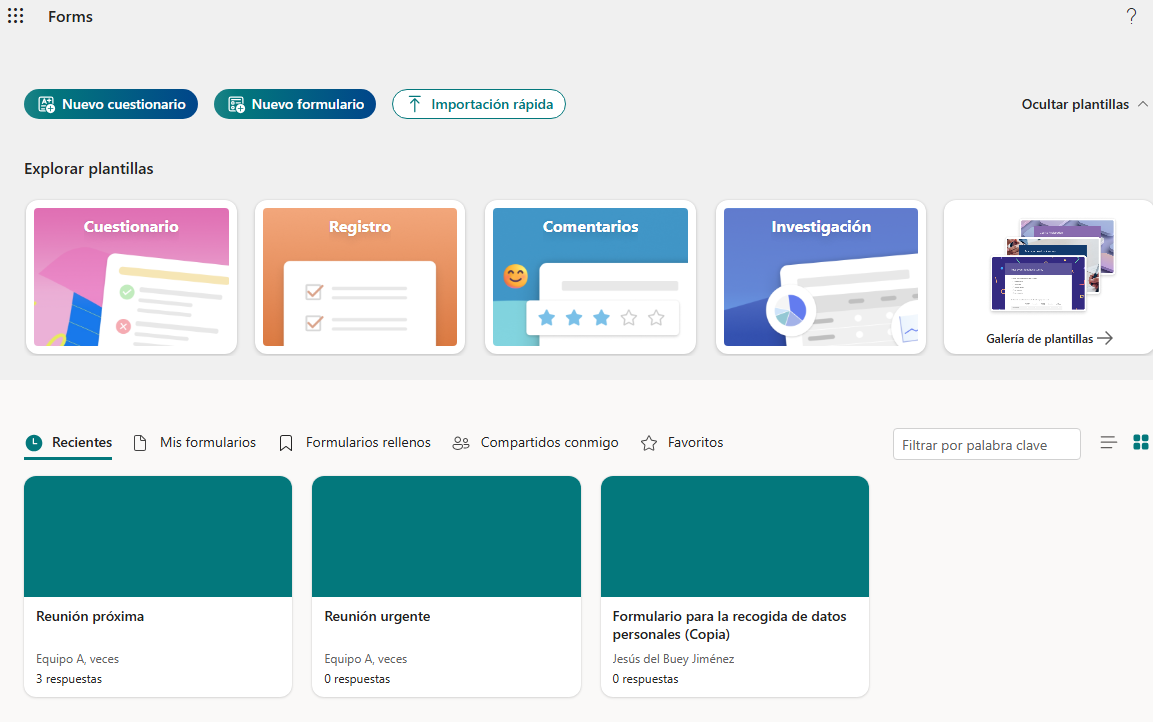Click the 'Jesús del Buey Jiménez' owner text
The height and width of the screenshot is (722, 1153).
[674, 660]
